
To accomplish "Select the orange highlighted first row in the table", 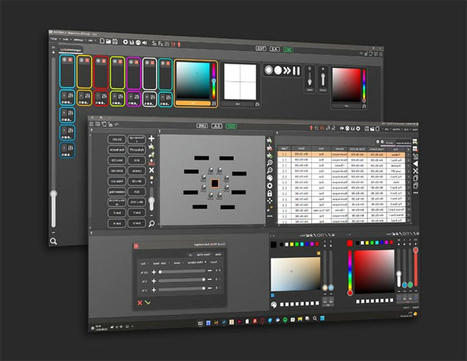I will pyautogui.click(x=342, y=154).
